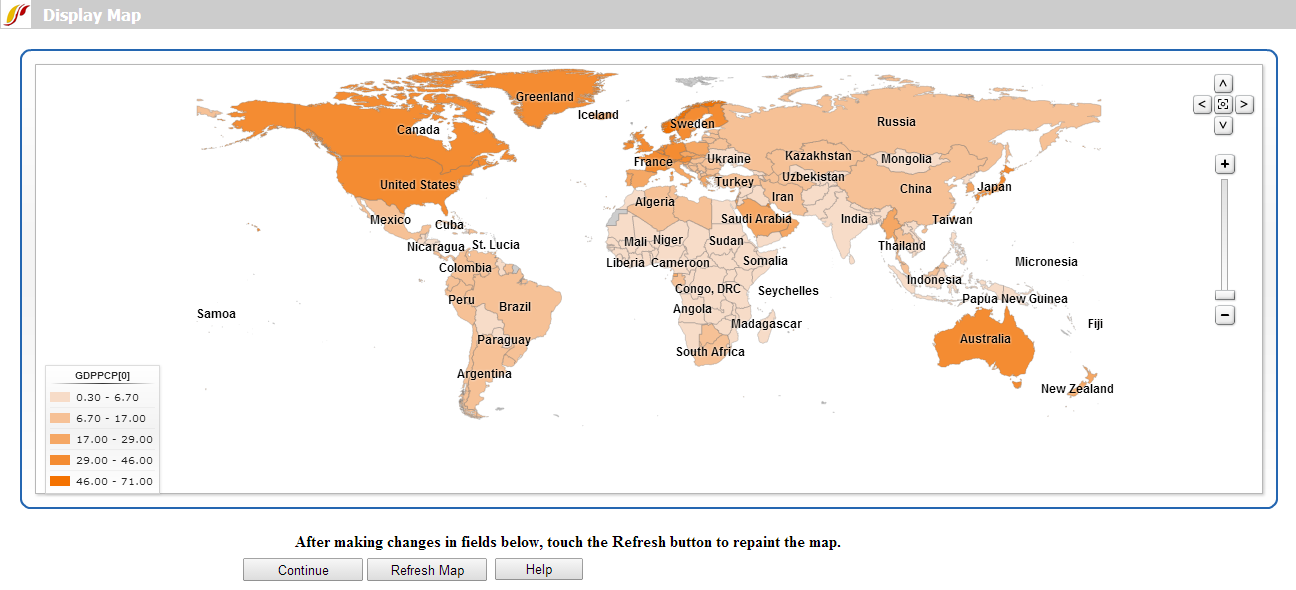Pan the map left with the arrow

coord(1202,104)
